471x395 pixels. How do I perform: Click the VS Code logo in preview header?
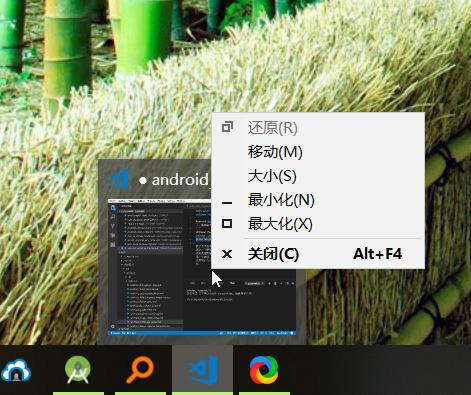tap(119, 179)
